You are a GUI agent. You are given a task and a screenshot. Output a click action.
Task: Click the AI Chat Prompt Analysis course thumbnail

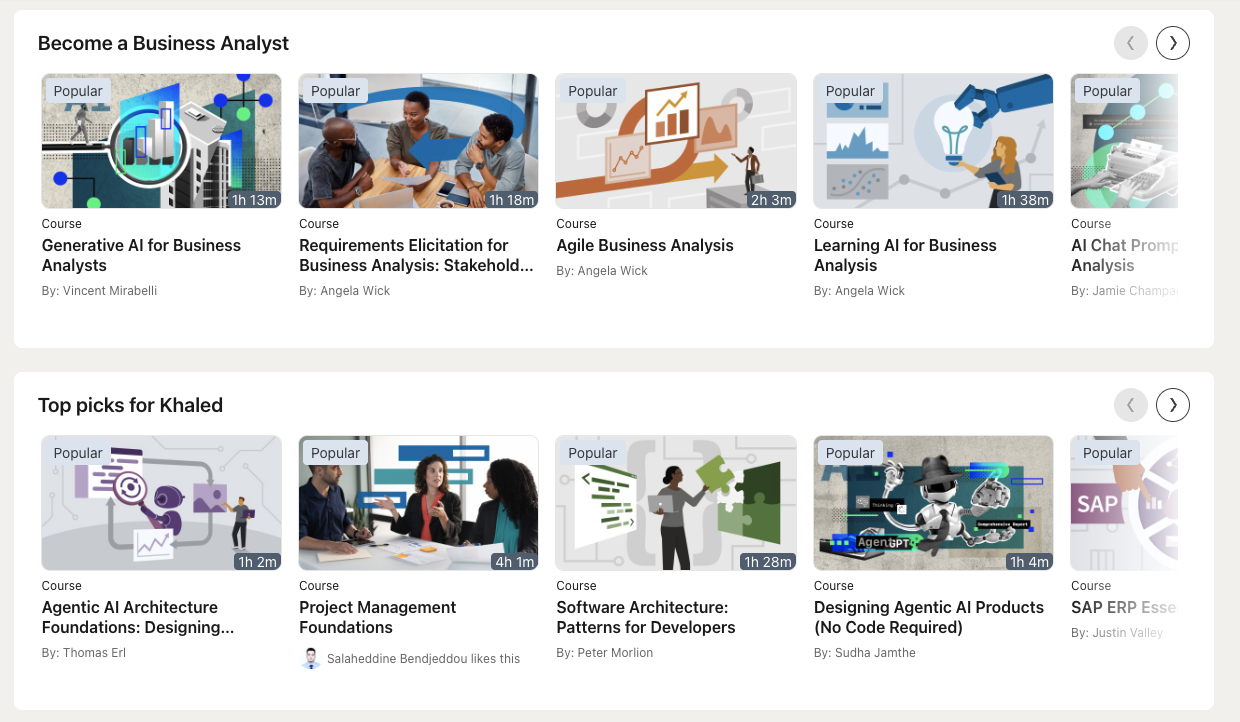click(x=1124, y=141)
